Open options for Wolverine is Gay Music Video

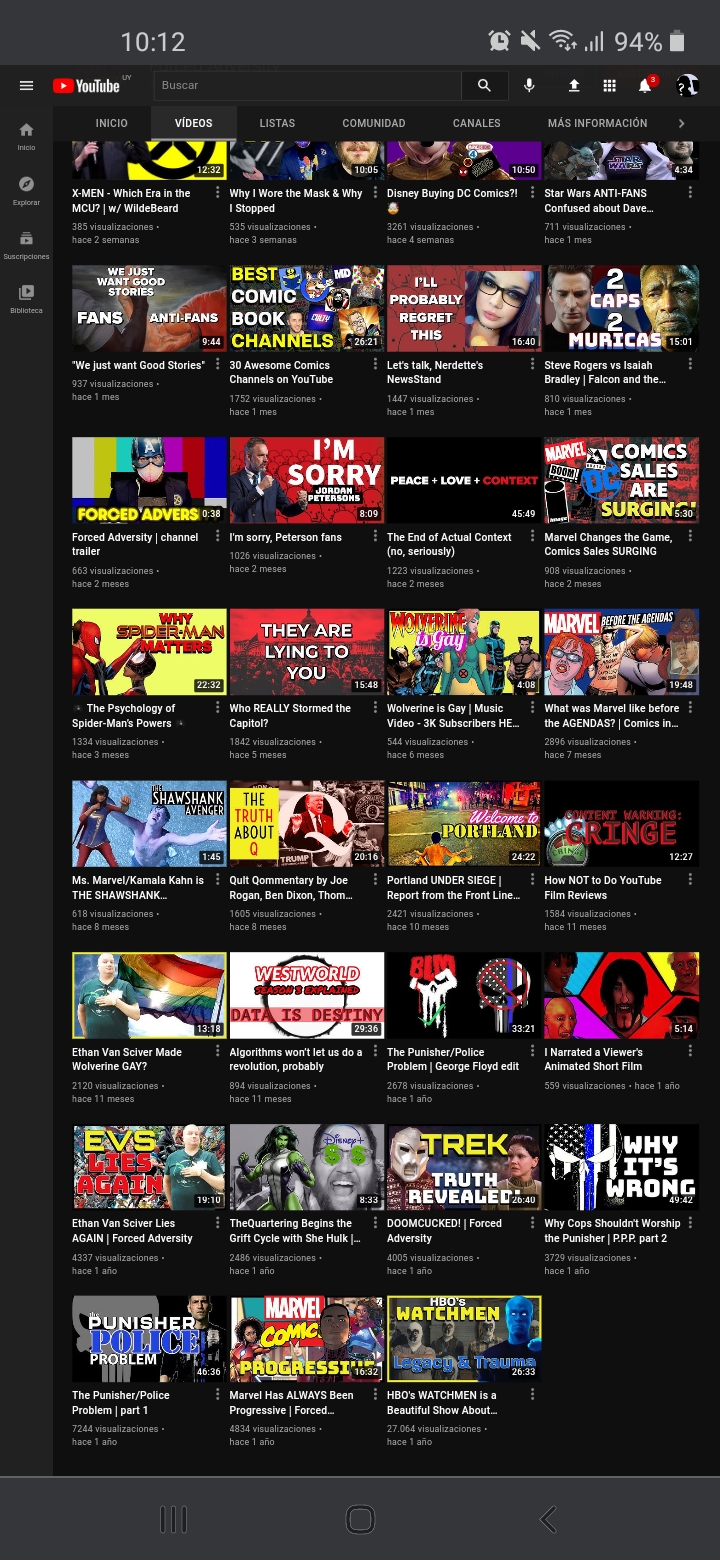pos(532,708)
